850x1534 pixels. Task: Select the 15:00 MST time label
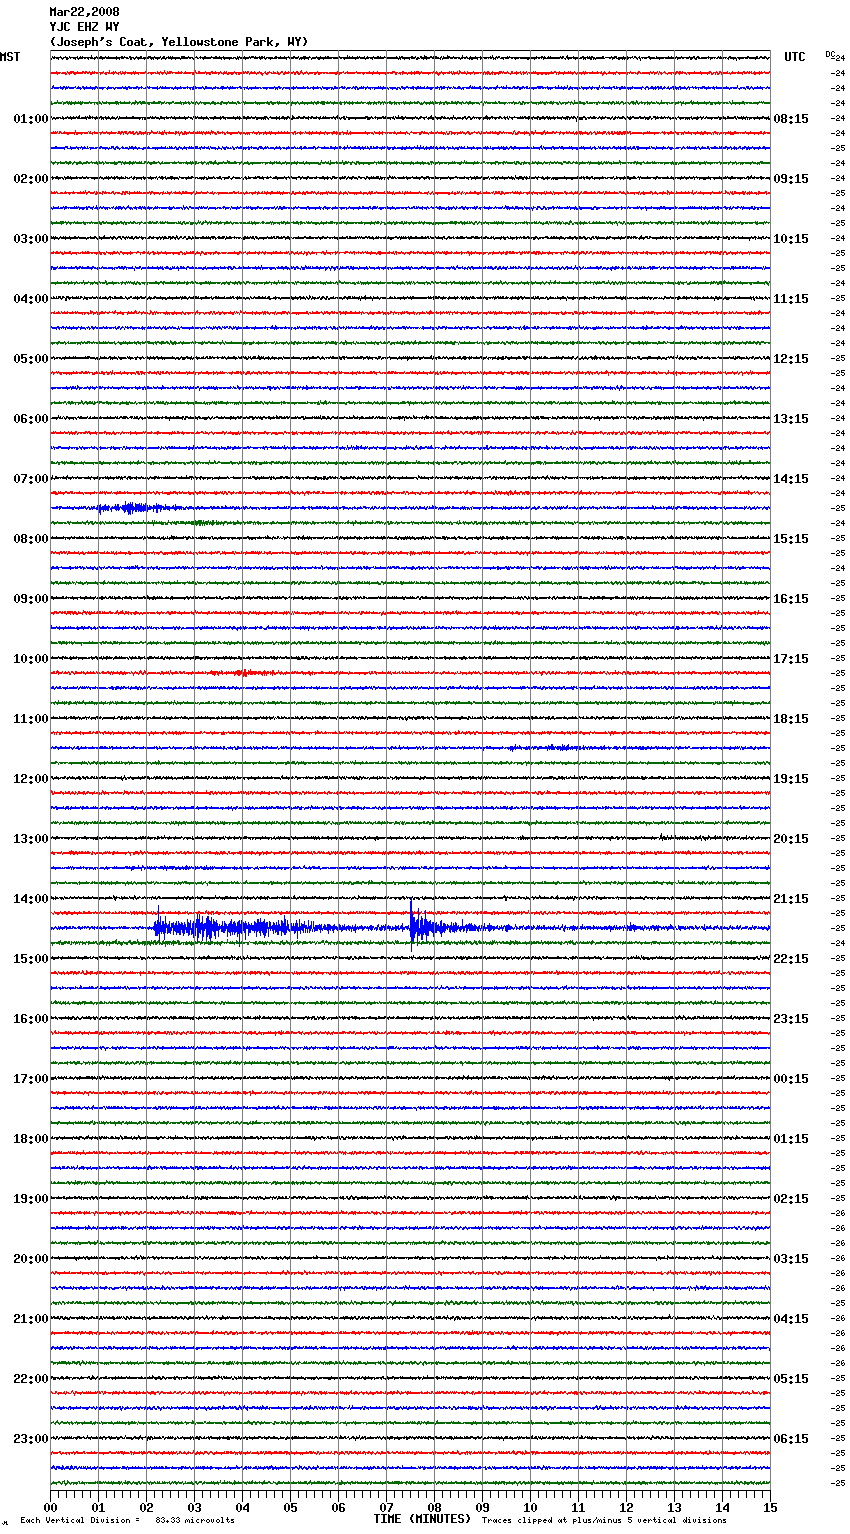pyautogui.click(x=31, y=959)
